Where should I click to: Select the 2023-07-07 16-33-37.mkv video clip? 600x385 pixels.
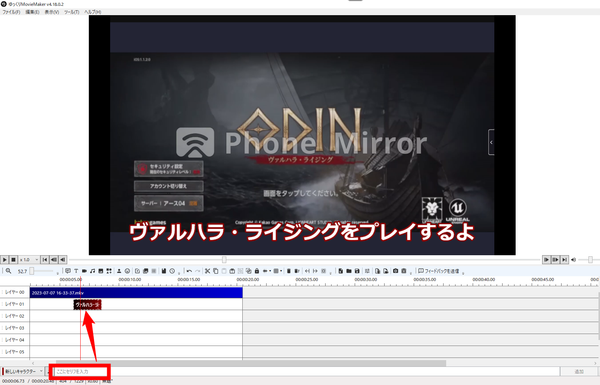136,293
